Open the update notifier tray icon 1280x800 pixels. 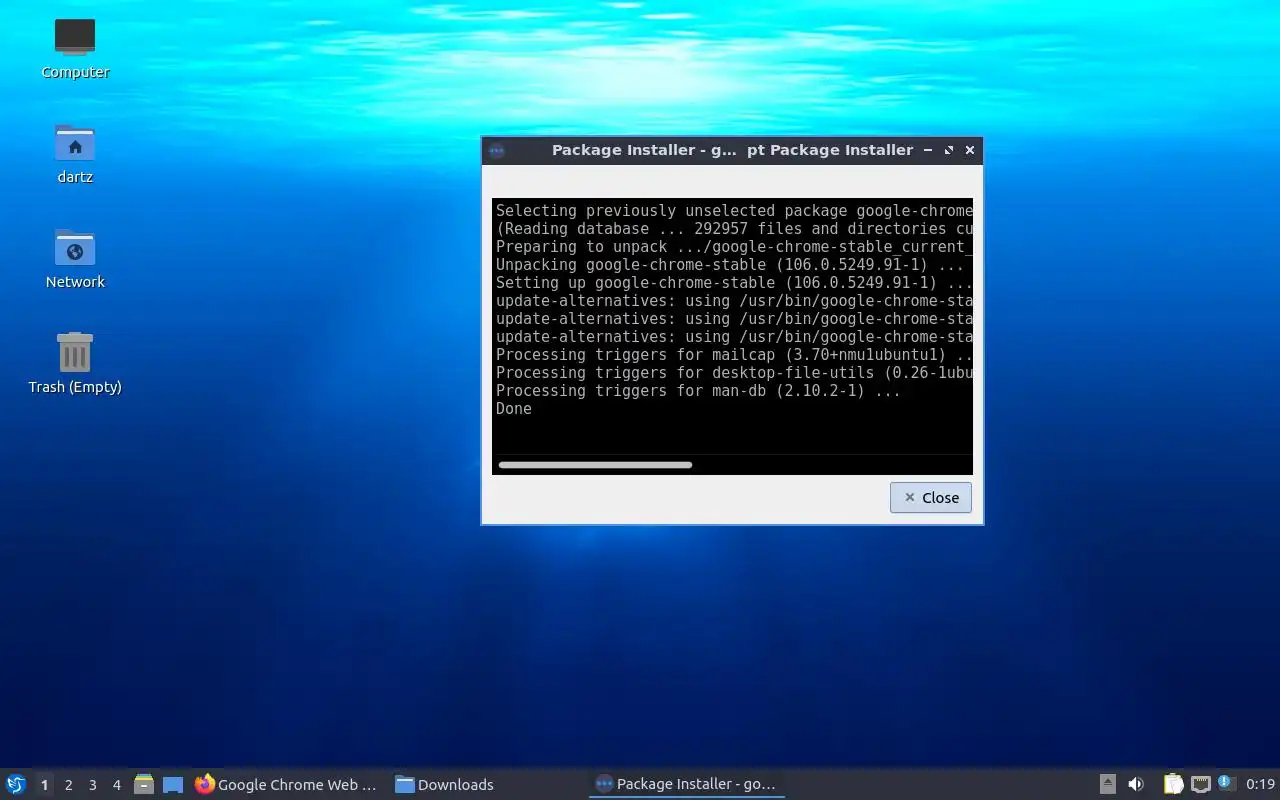pyautogui.click(x=1227, y=784)
